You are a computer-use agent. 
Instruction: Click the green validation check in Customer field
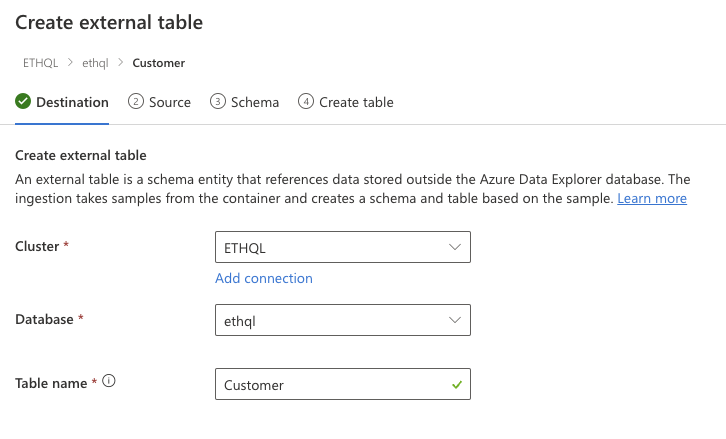[456, 384]
